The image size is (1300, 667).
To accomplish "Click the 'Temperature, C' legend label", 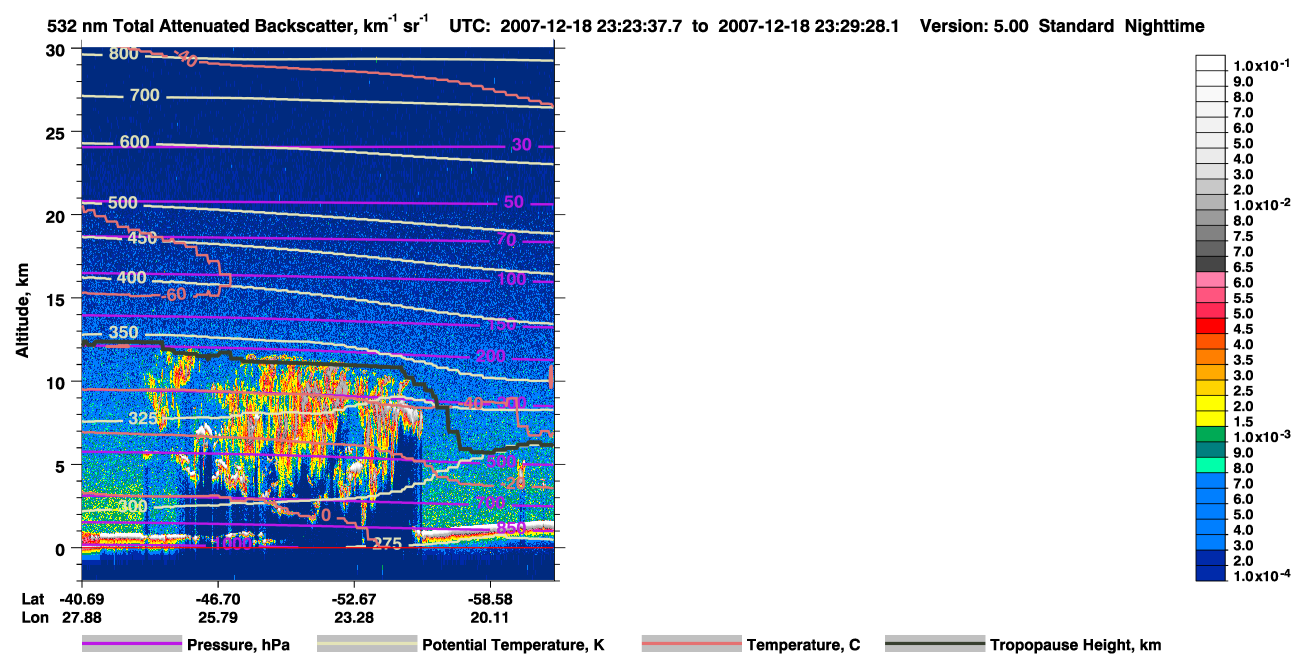I will pyautogui.click(x=803, y=645).
